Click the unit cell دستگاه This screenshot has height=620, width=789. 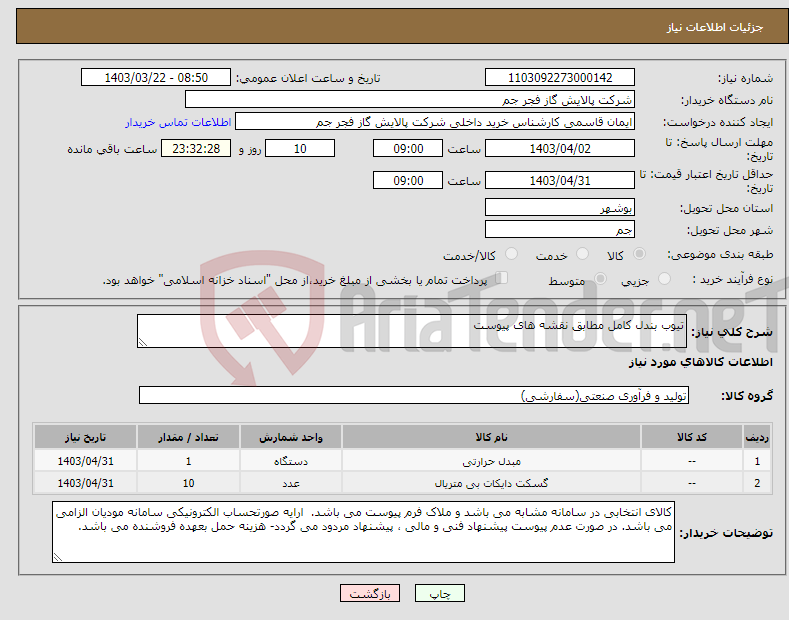[291, 461]
